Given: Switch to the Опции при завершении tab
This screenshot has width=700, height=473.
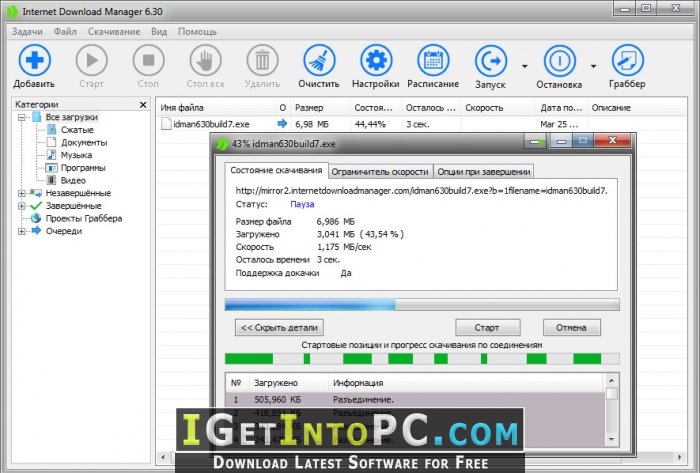Looking at the screenshot, I should 484,172.
